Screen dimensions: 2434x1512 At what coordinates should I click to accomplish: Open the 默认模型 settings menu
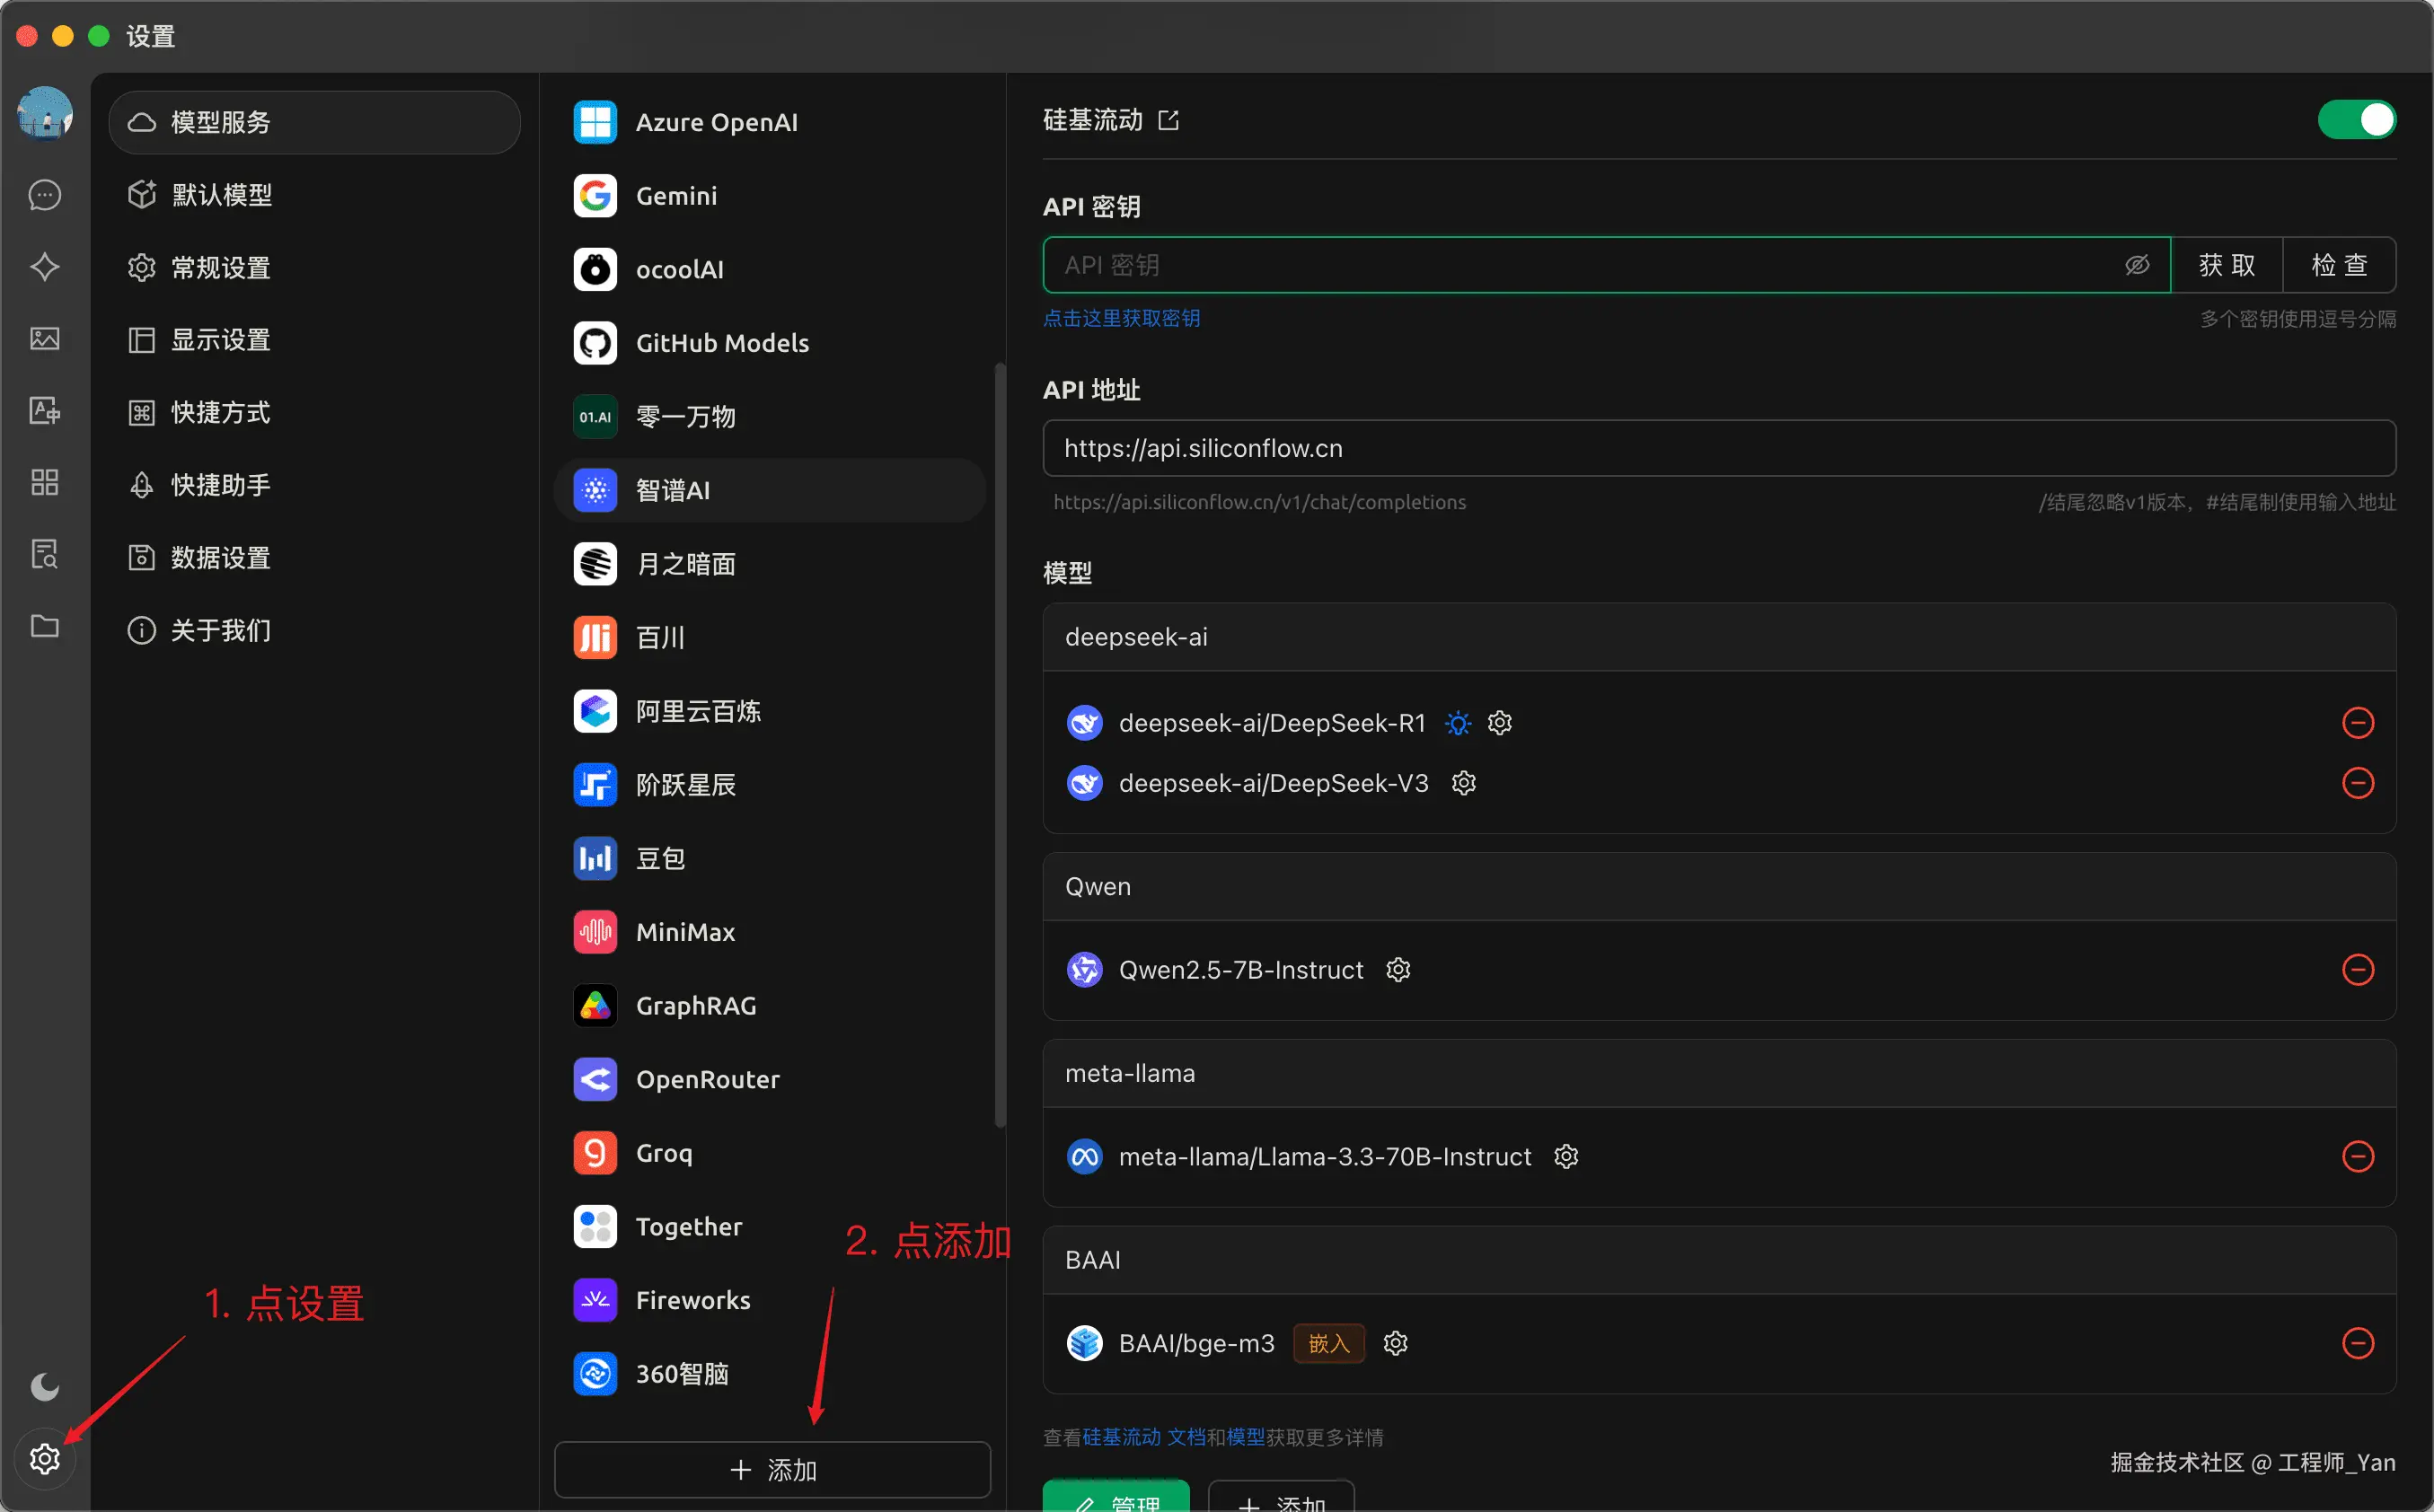221,195
